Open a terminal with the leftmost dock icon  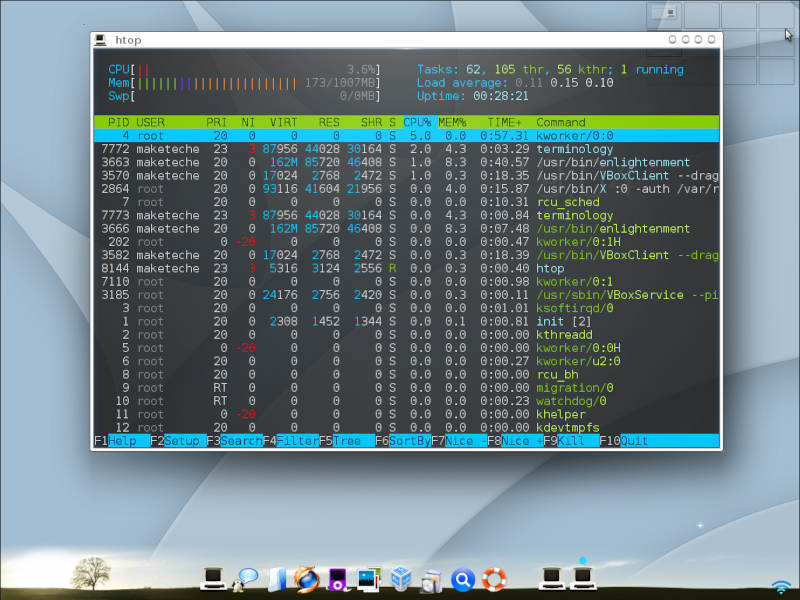point(213,580)
